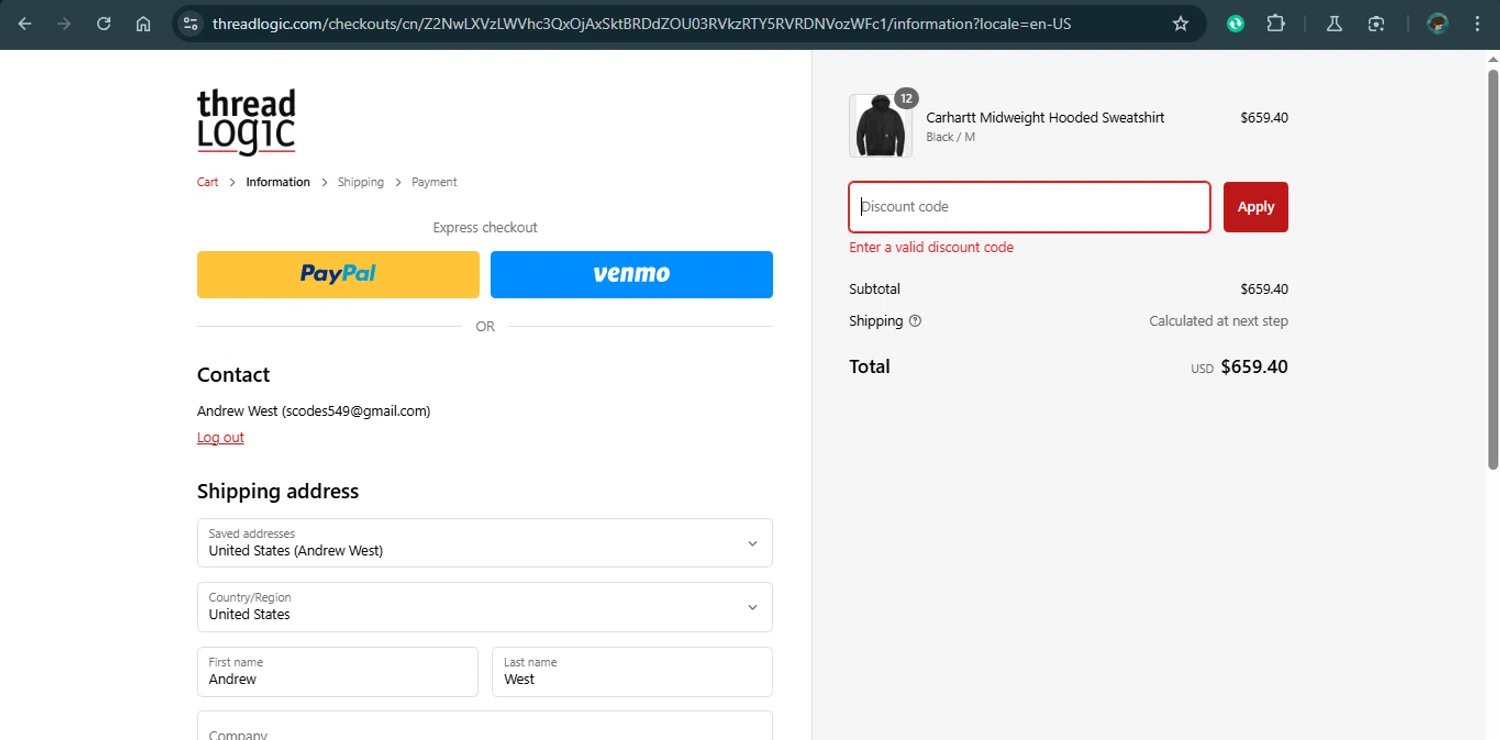This screenshot has width=1500, height=740.
Task: Reload the checkout page
Action: coord(104,24)
